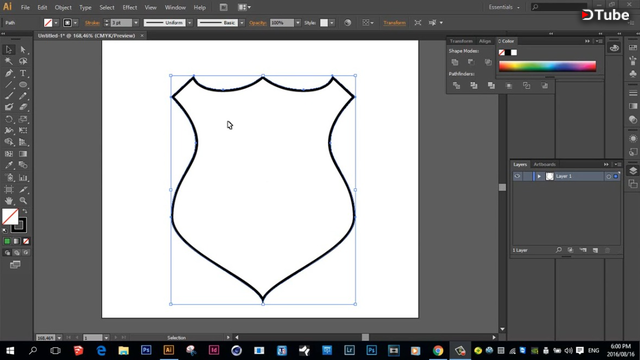Open the fill color dropdown in control bar
Screen dimensions: 640x360
click(56, 23)
